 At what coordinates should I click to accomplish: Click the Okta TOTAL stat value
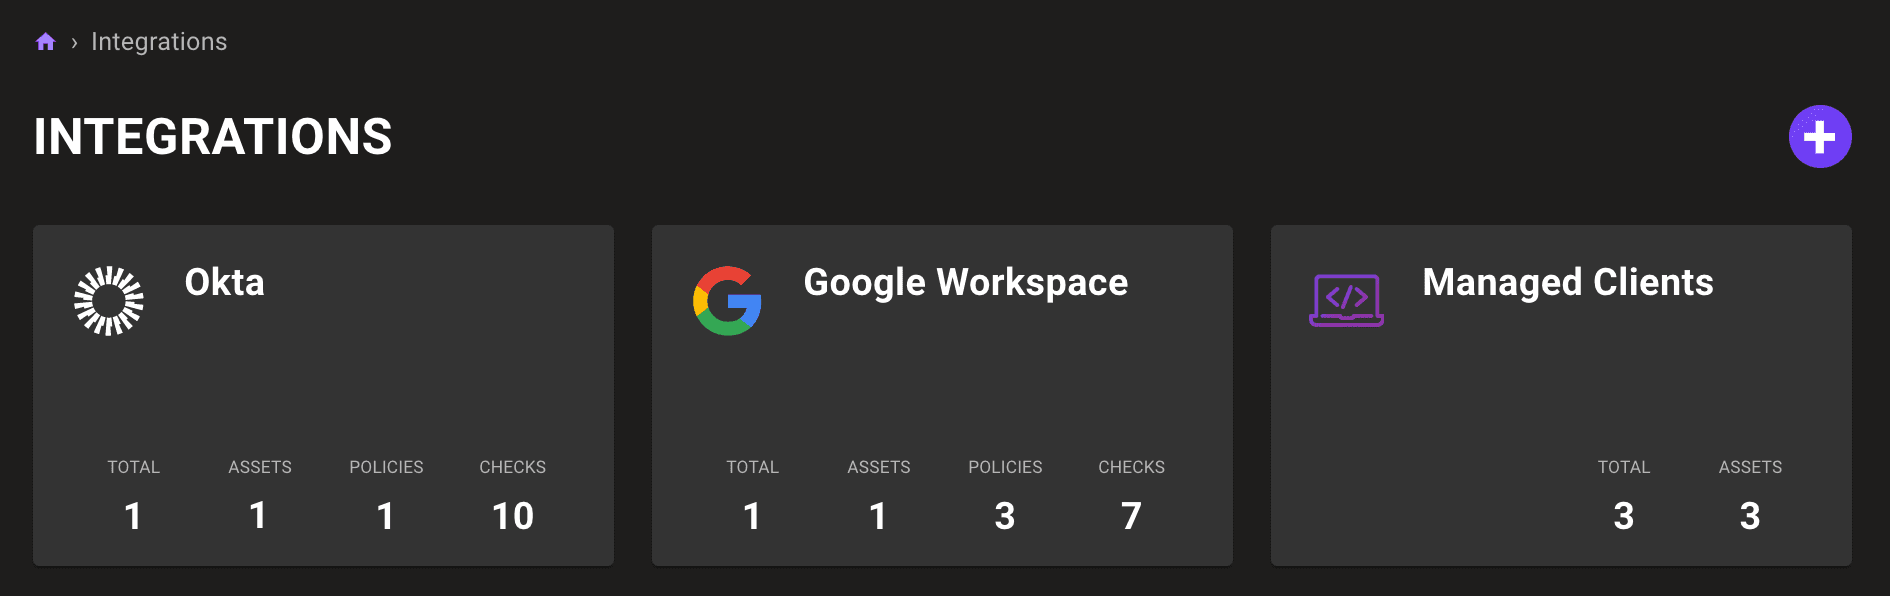(133, 516)
